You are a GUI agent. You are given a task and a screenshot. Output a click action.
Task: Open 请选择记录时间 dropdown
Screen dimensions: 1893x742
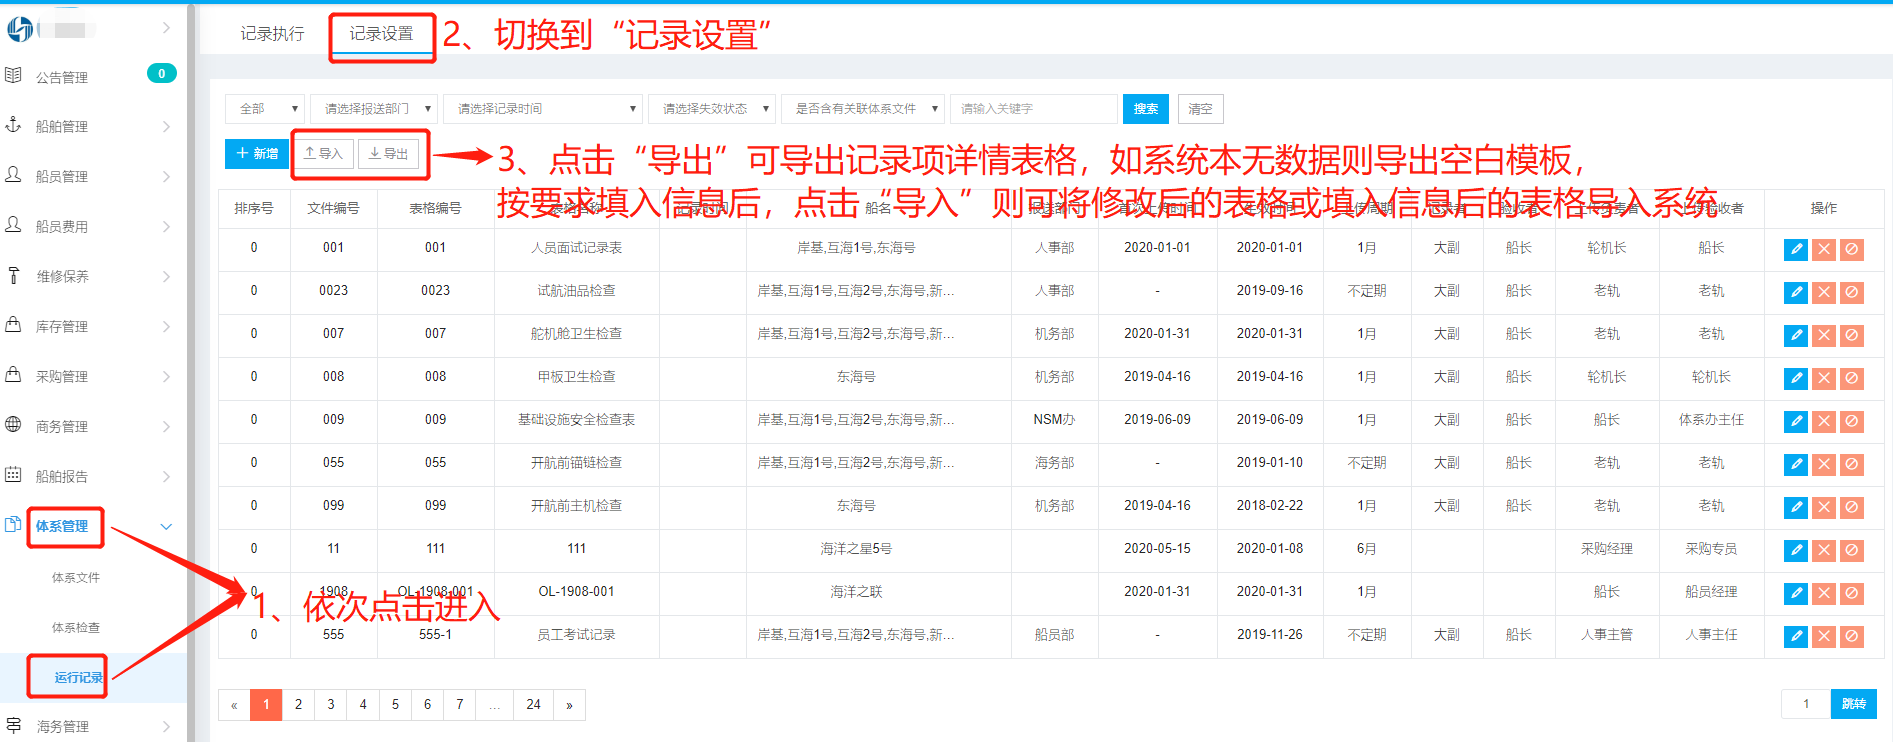pos(543,108)
